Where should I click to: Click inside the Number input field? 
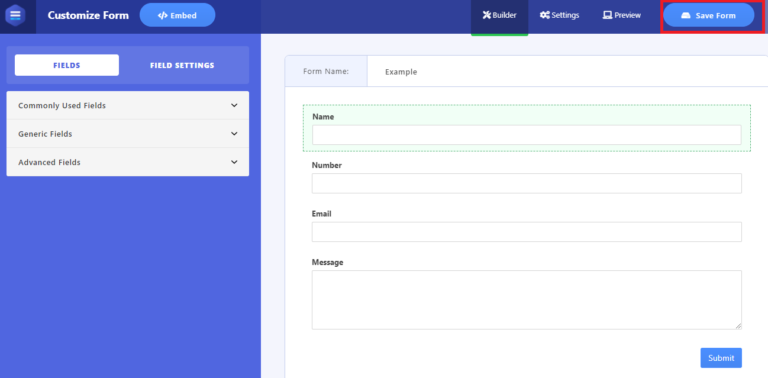pos(527,183)
